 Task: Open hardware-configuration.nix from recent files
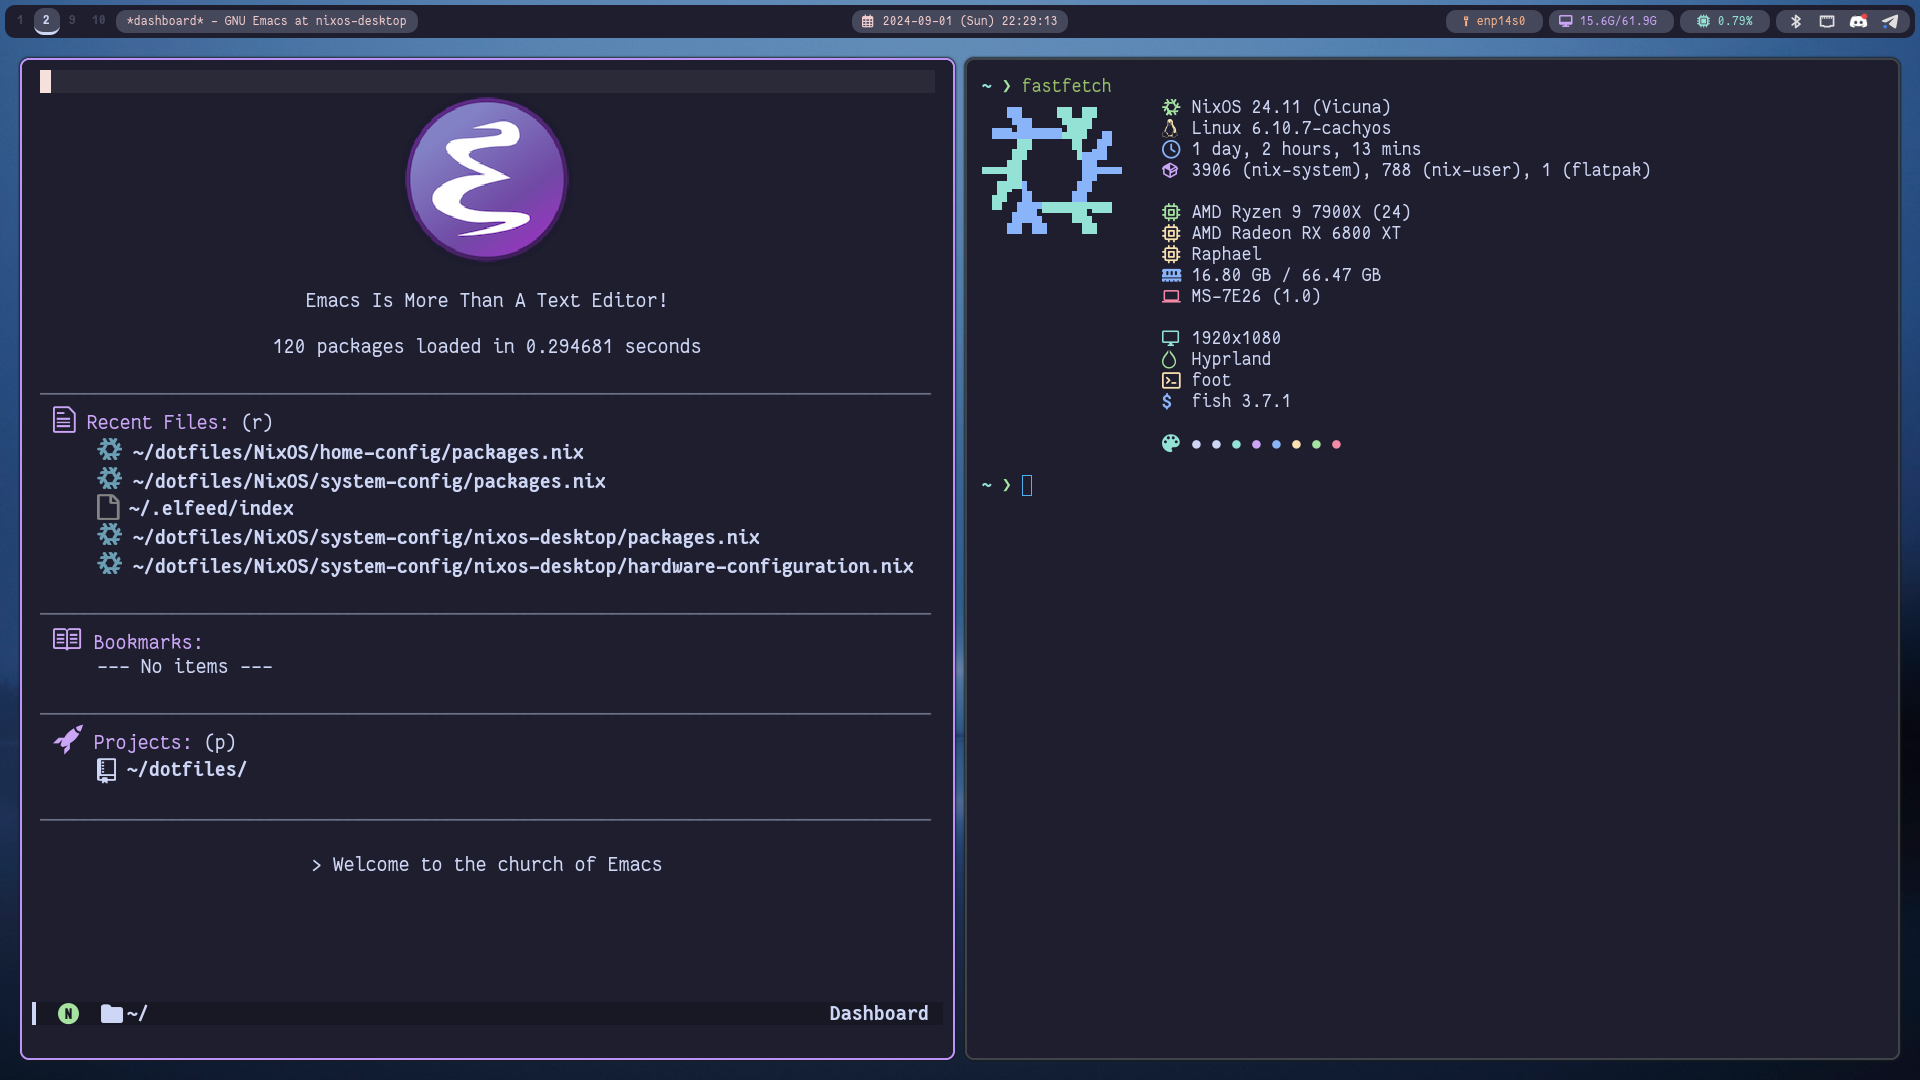point(522,566)
